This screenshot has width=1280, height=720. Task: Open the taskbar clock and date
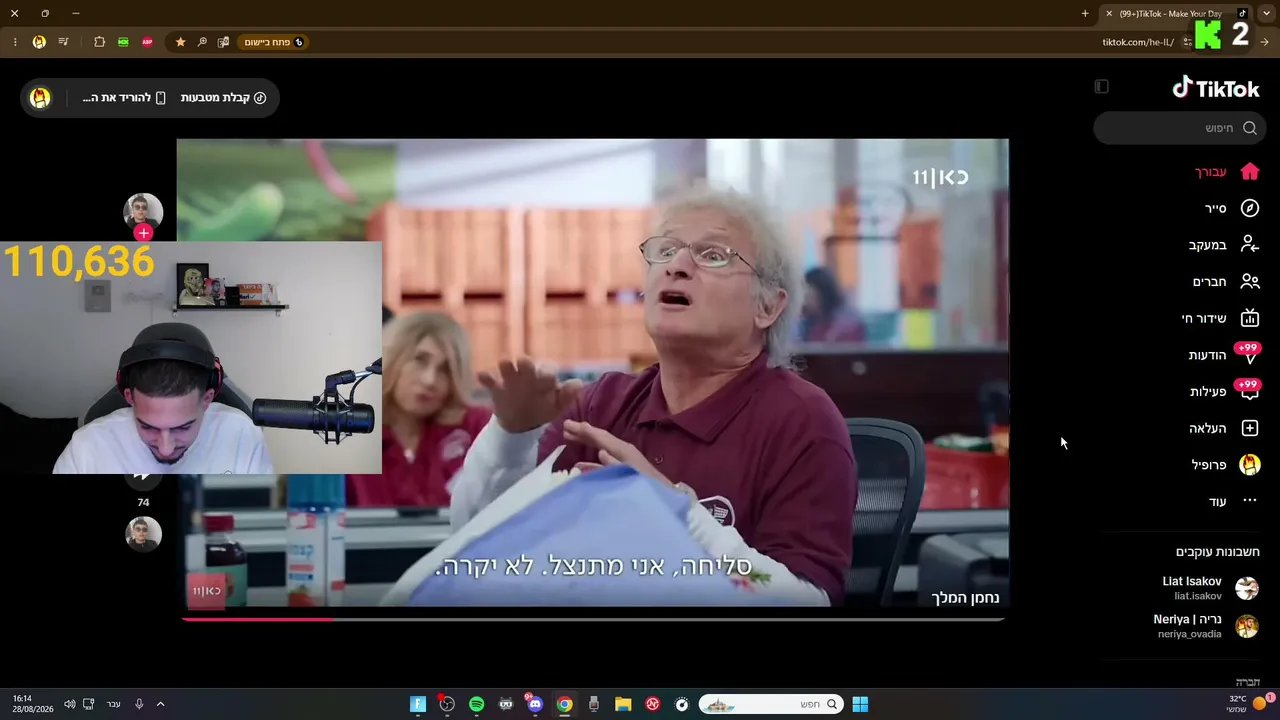pos(33,704)
